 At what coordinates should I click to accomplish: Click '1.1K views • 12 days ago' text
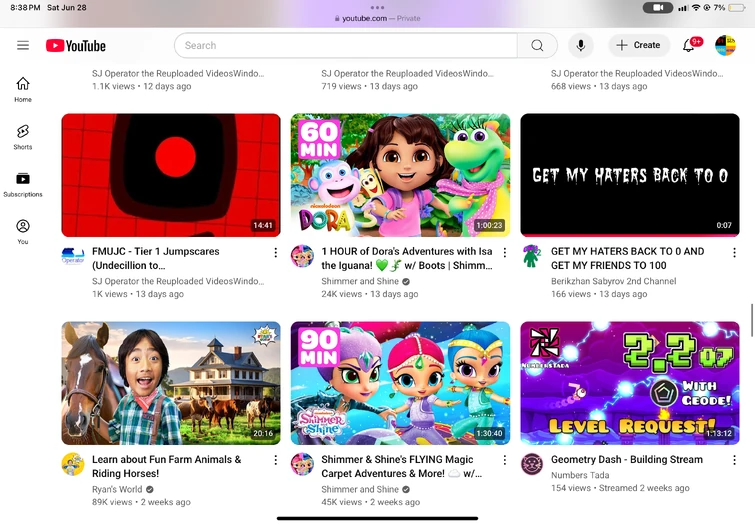(x=142, y=86)
